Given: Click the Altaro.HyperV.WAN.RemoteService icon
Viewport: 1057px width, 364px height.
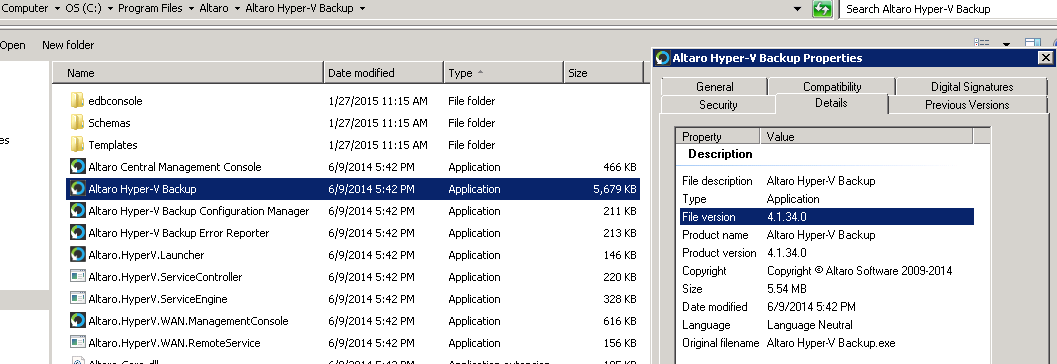Looking at the screenshot, I should (x=78, y=343).
